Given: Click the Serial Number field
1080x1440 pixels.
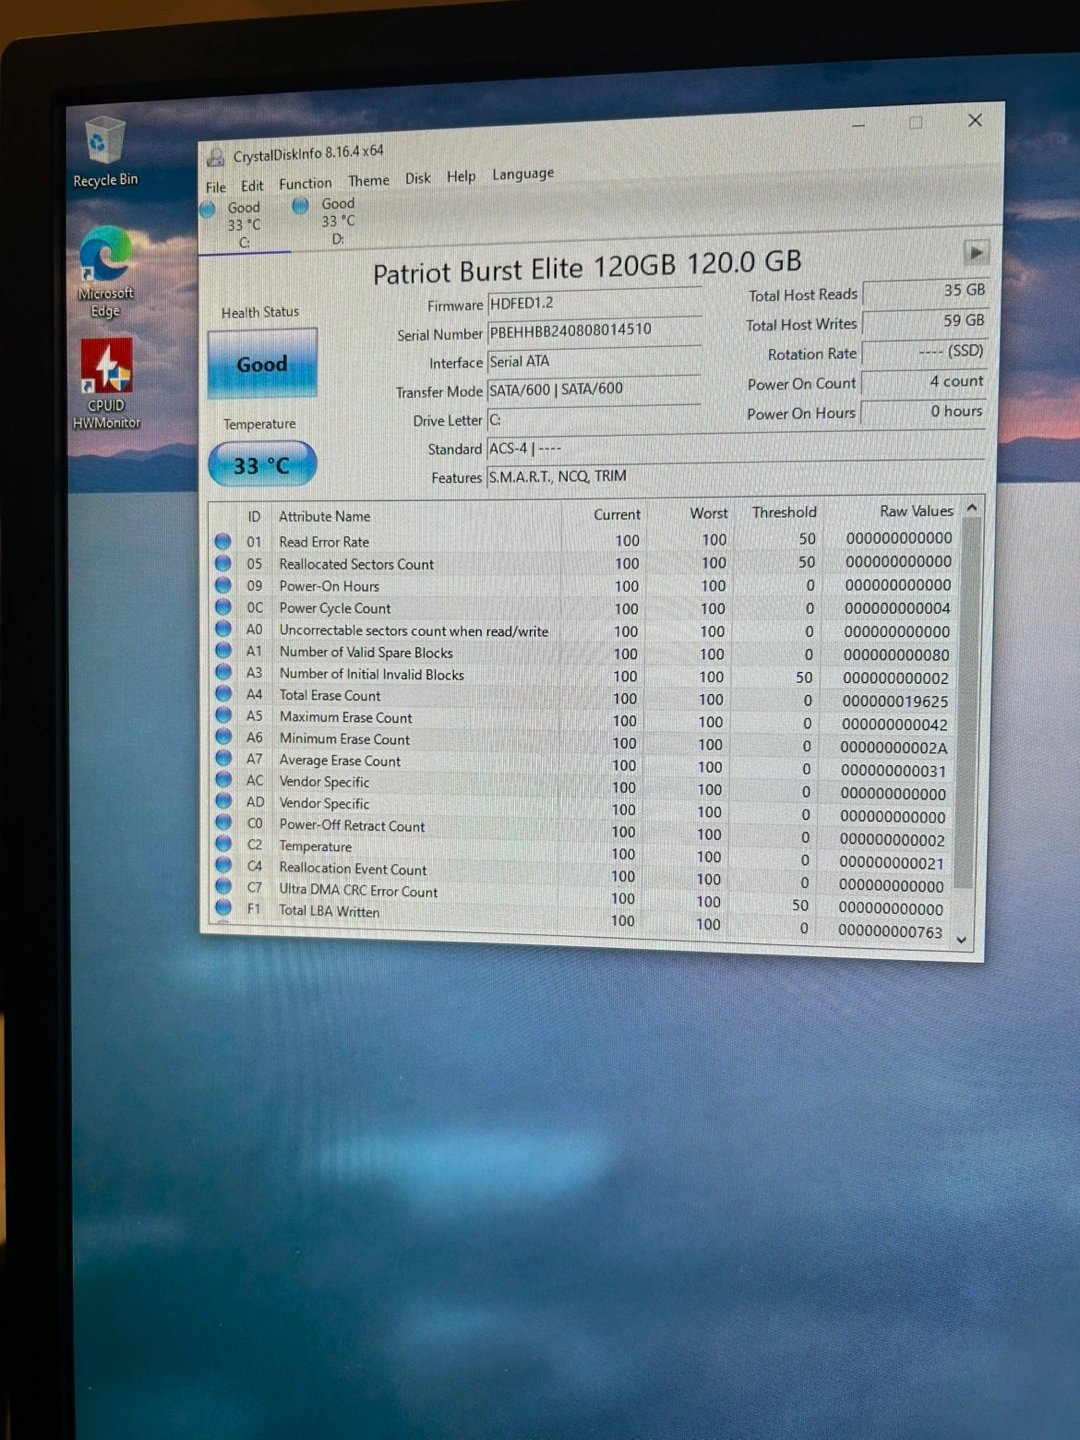Looking at the screenshot, I should [x=594, y=331].
